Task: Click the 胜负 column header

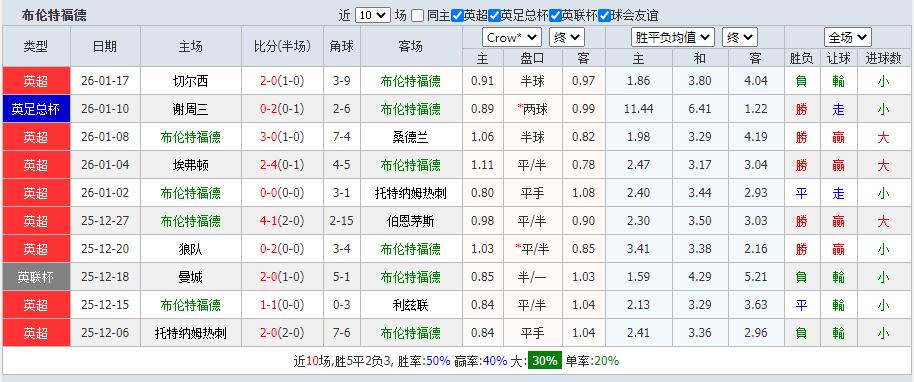Action: pos(801,58)
